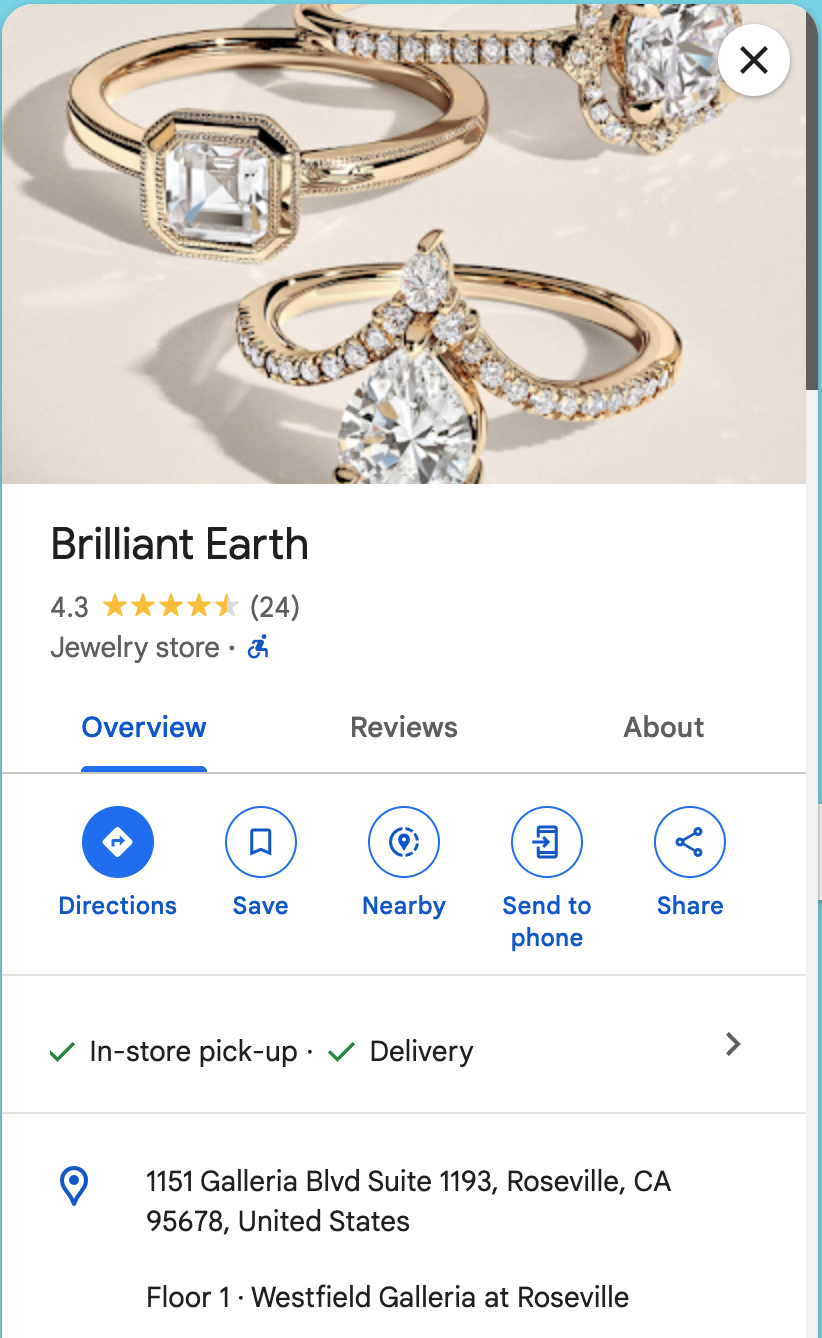Click the Send to phone icon
The width and height of the screenshot is (822, 1338).
547,843
